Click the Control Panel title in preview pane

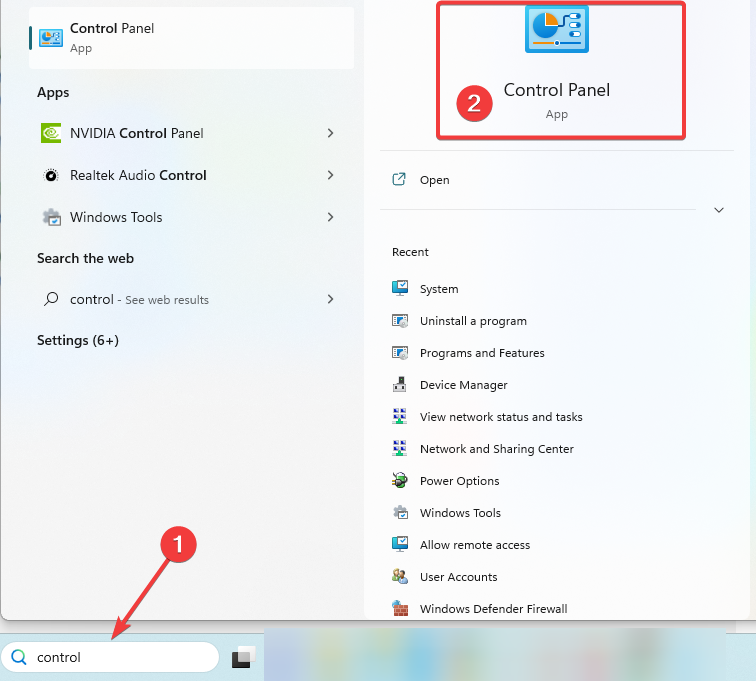pos(557,90)
